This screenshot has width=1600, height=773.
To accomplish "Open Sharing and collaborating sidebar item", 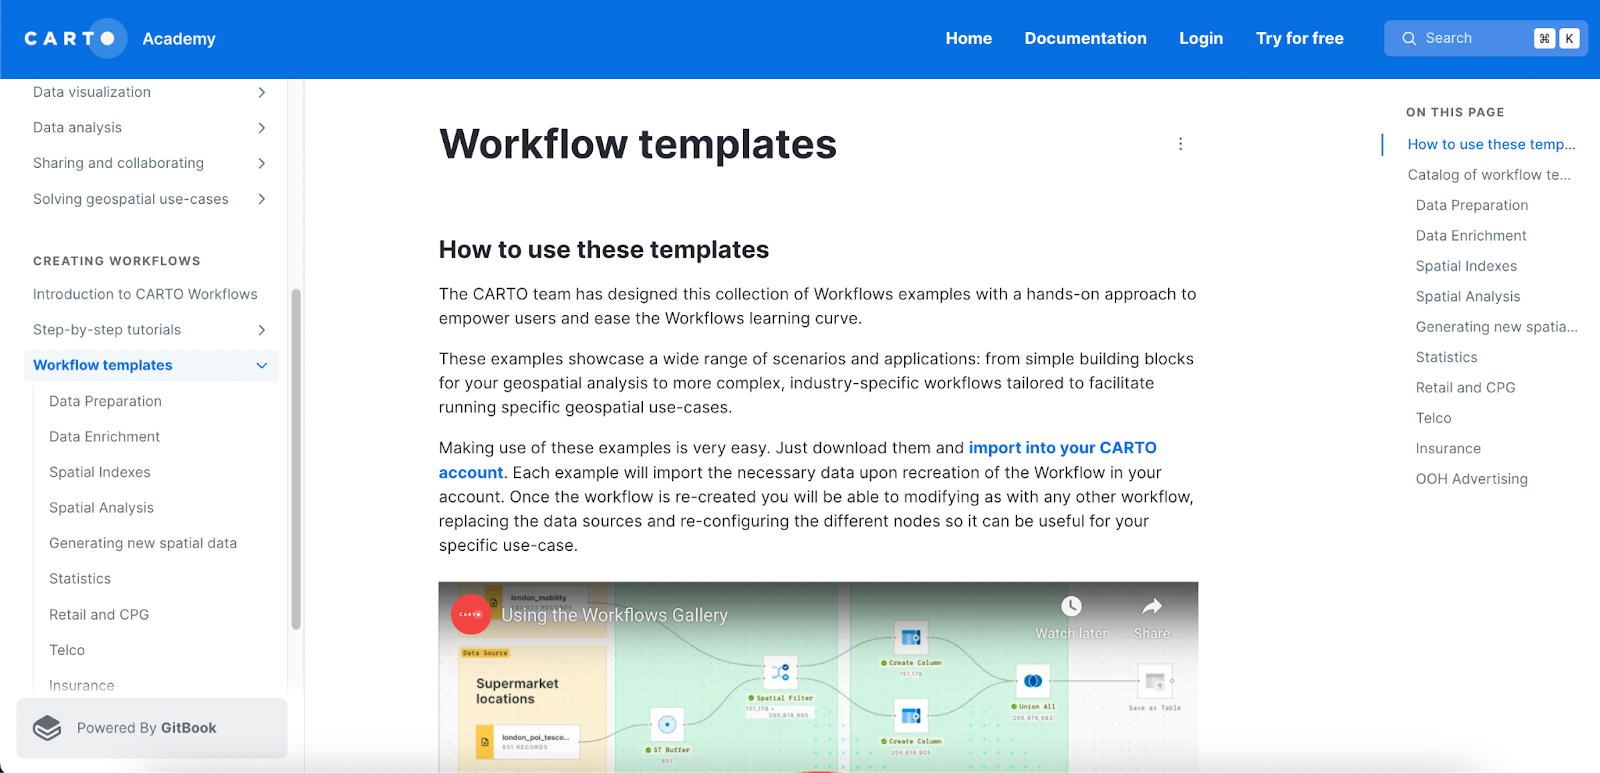I will click(118, 163).
